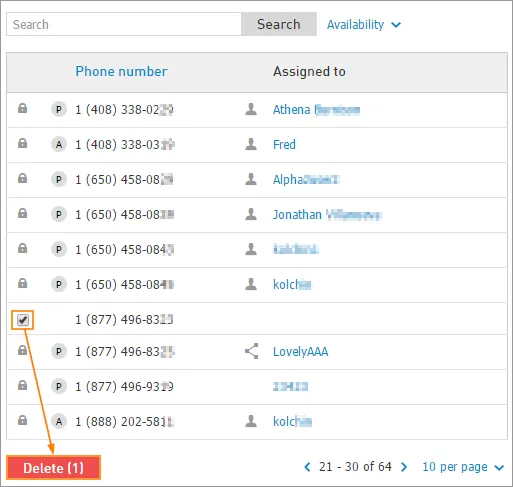The height and width of the screenshot is (487, 513).
Task: Click the lock icon on the Alpha row
Action: click(x=22, y=179)
